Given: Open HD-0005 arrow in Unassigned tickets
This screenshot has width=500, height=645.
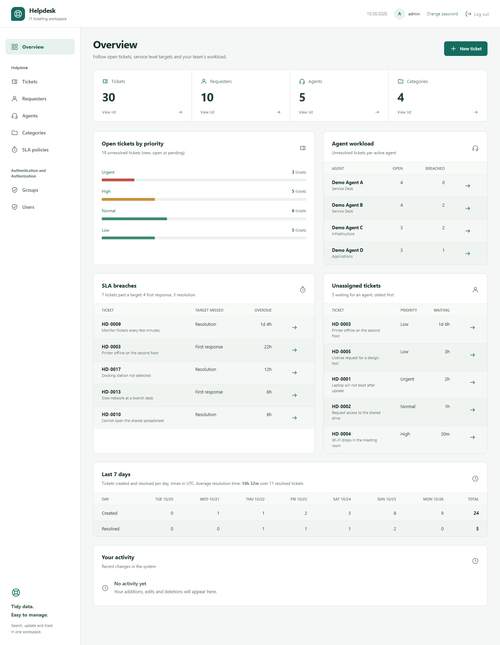Looking at the screenshot, I should coord(472,355).
